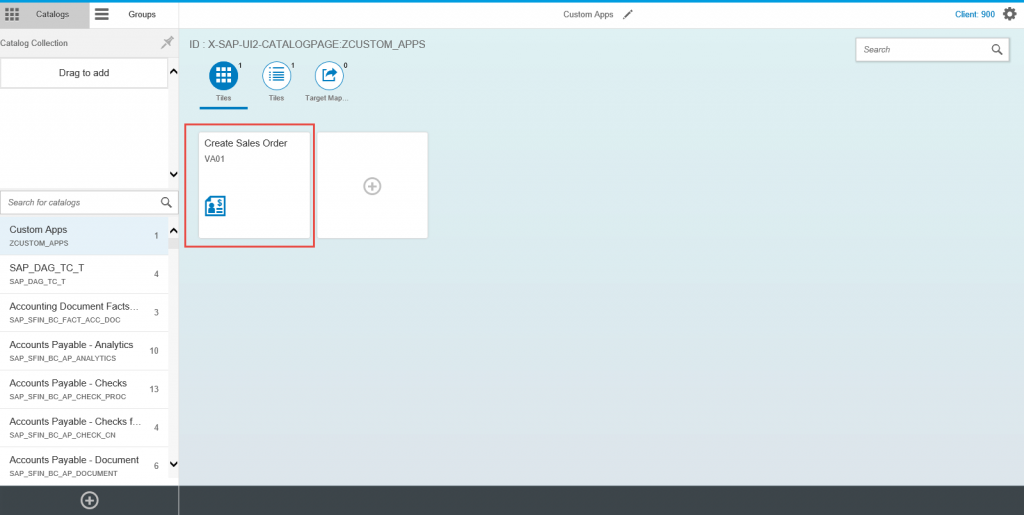Open the Target Mappings view

[329, 76]
